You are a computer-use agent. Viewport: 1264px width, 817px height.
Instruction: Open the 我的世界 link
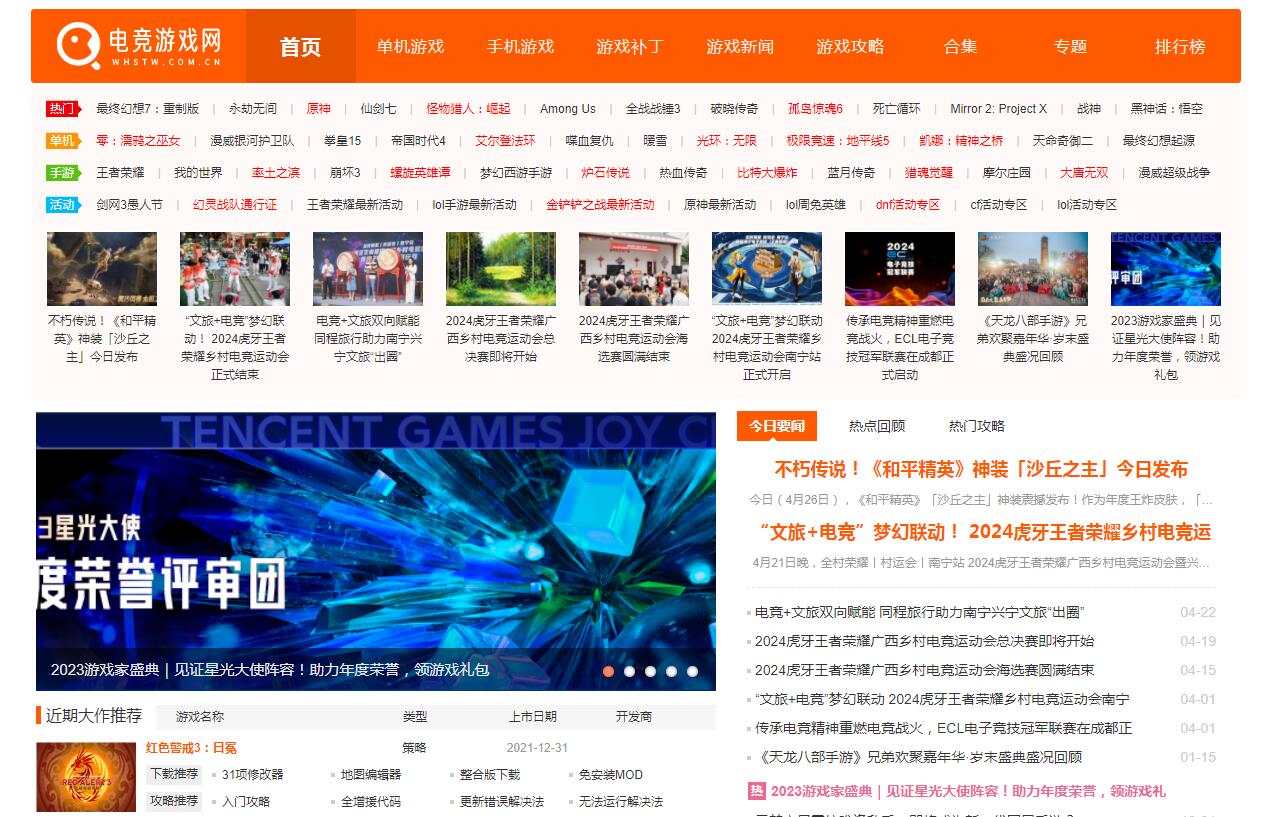tap(198, 172)
